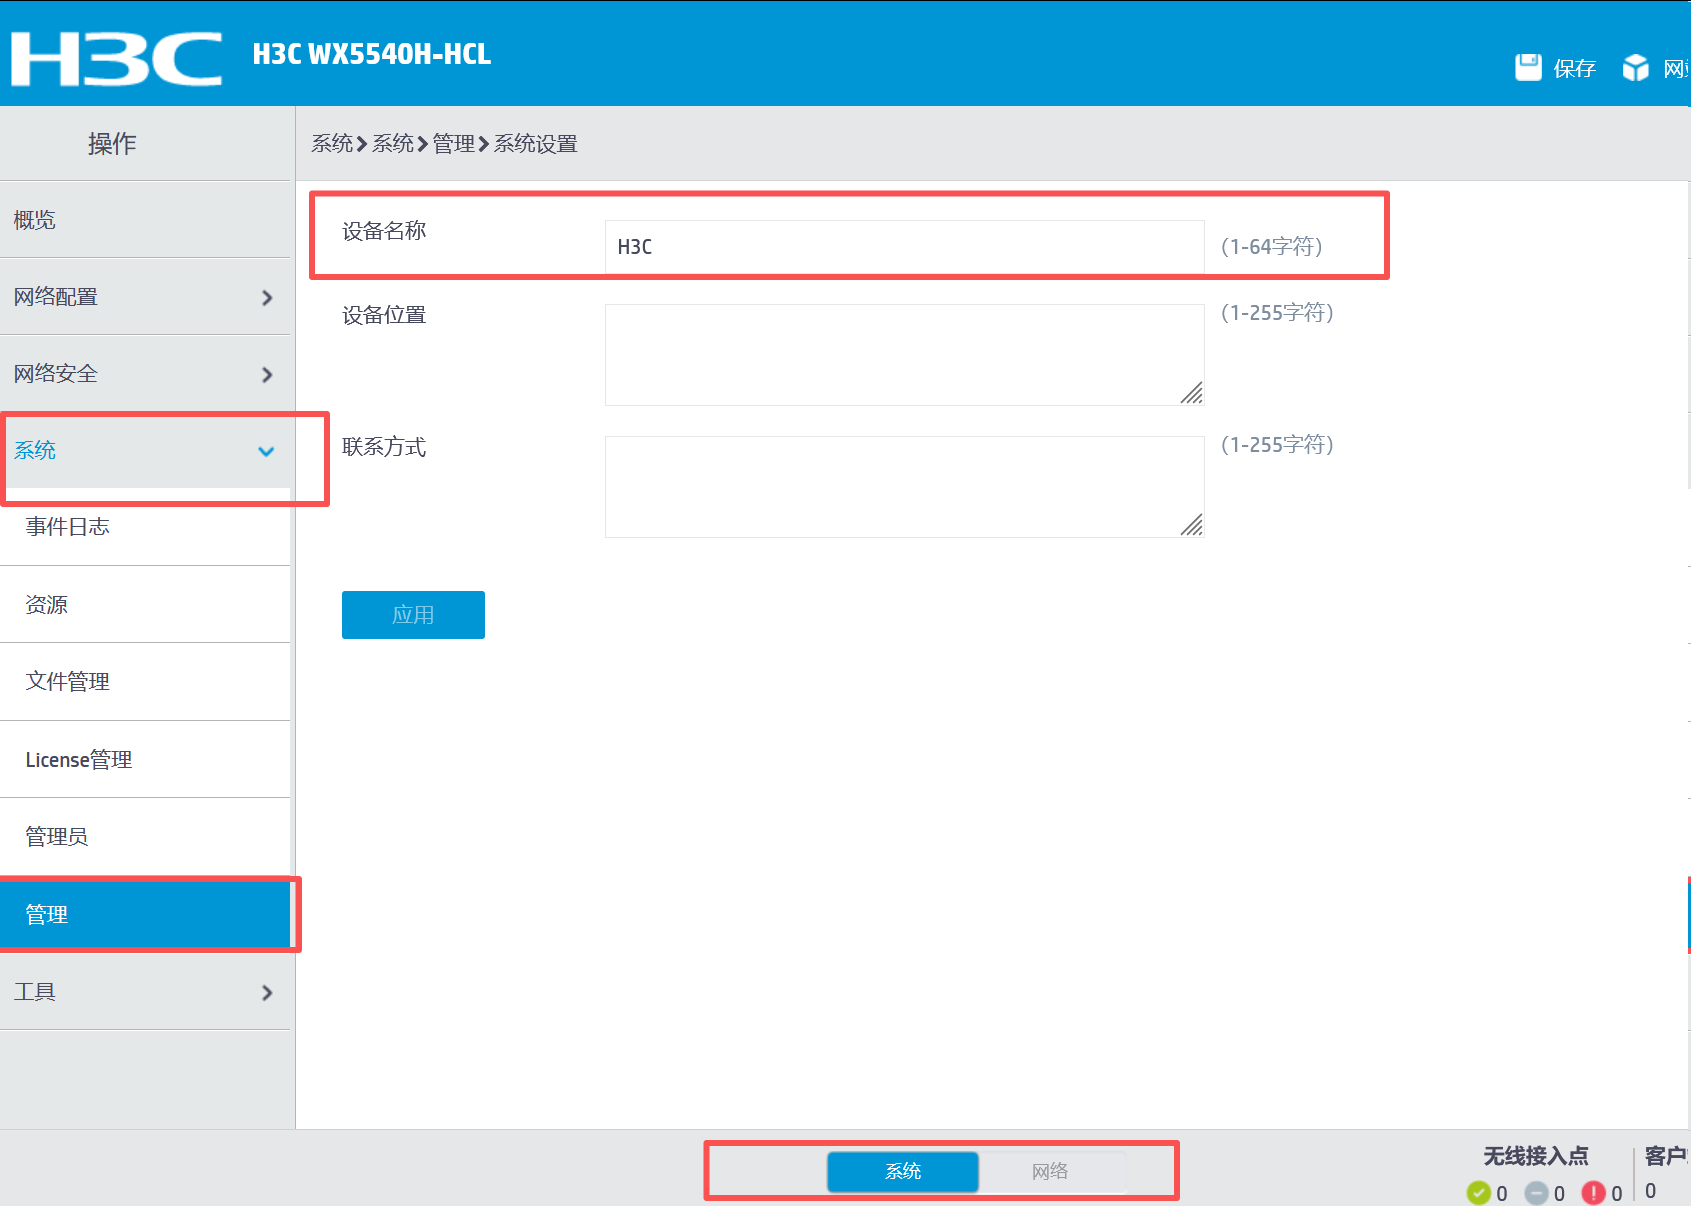Switch to the 网络 bottom tab
The width and height of the screenshot is (1691, 1206).
click(x=1051, y=1171)
